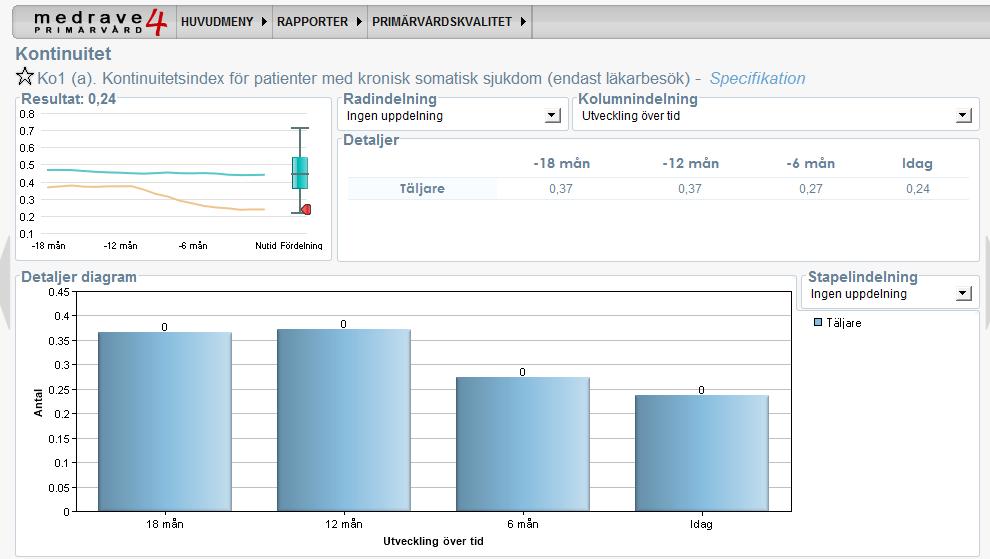Viewport: 990px width, 559px height.
Task: Mark indicator with the favorite star icon
Action: coord(25,76)
